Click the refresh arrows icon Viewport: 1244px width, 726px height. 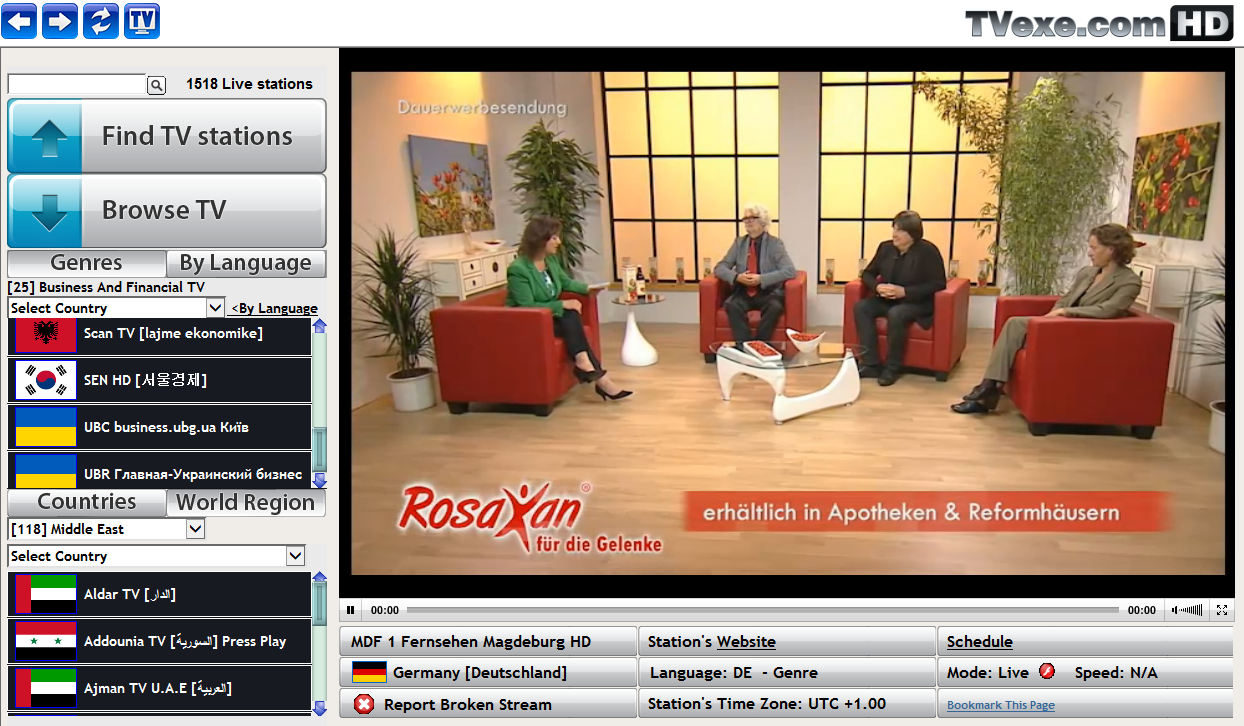(101, 20)
